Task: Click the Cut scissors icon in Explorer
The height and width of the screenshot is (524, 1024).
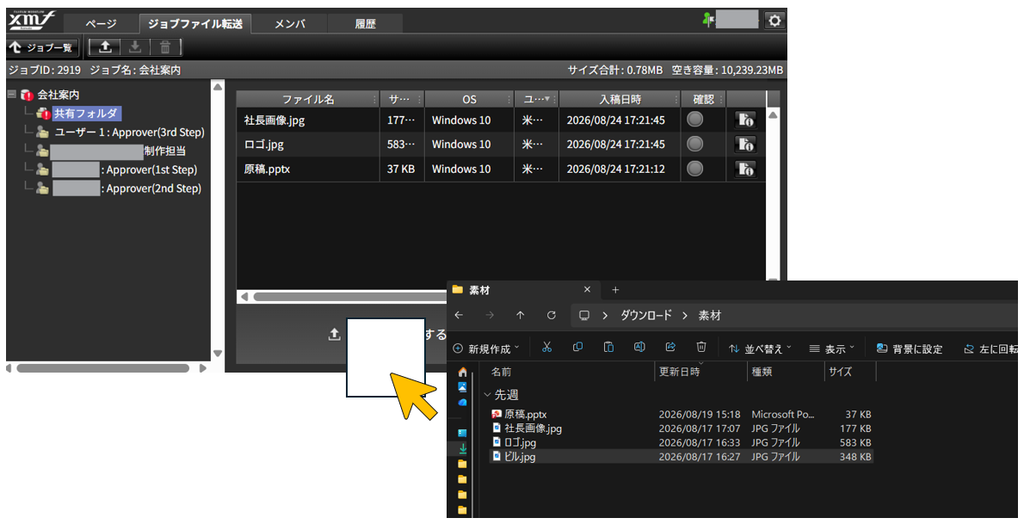Action: [547, 348]
